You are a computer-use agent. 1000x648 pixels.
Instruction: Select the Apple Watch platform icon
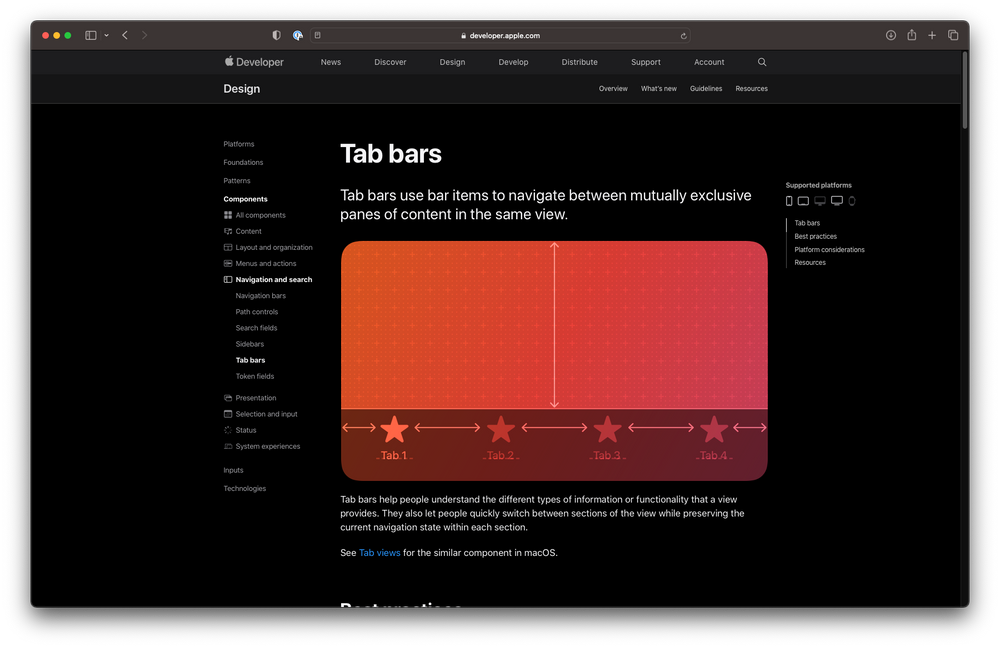[851, 201]
